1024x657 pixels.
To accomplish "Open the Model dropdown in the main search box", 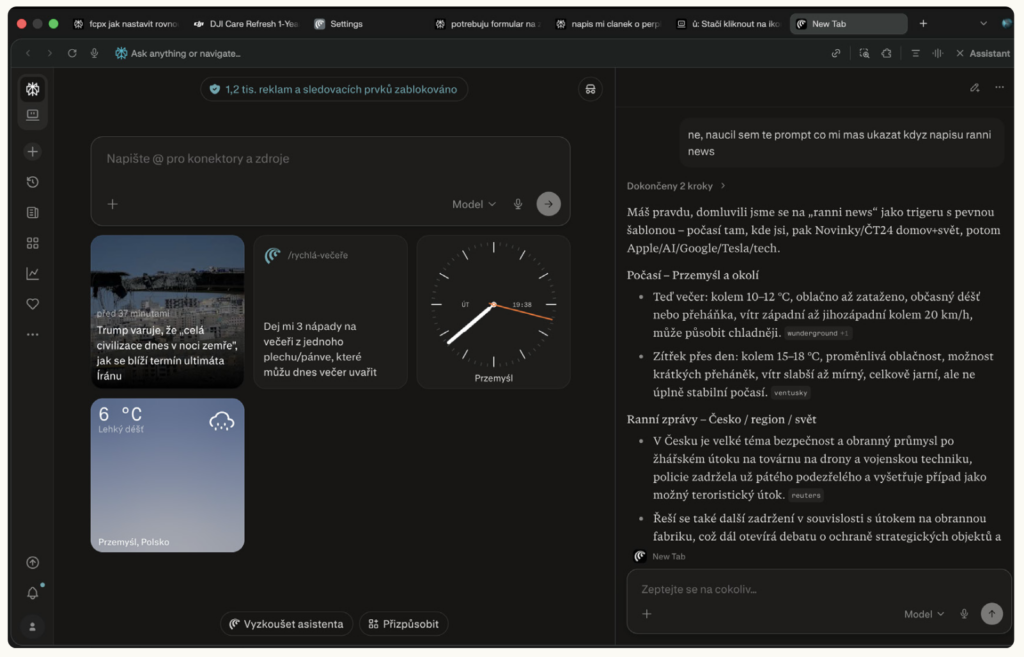I will (473, 204).
